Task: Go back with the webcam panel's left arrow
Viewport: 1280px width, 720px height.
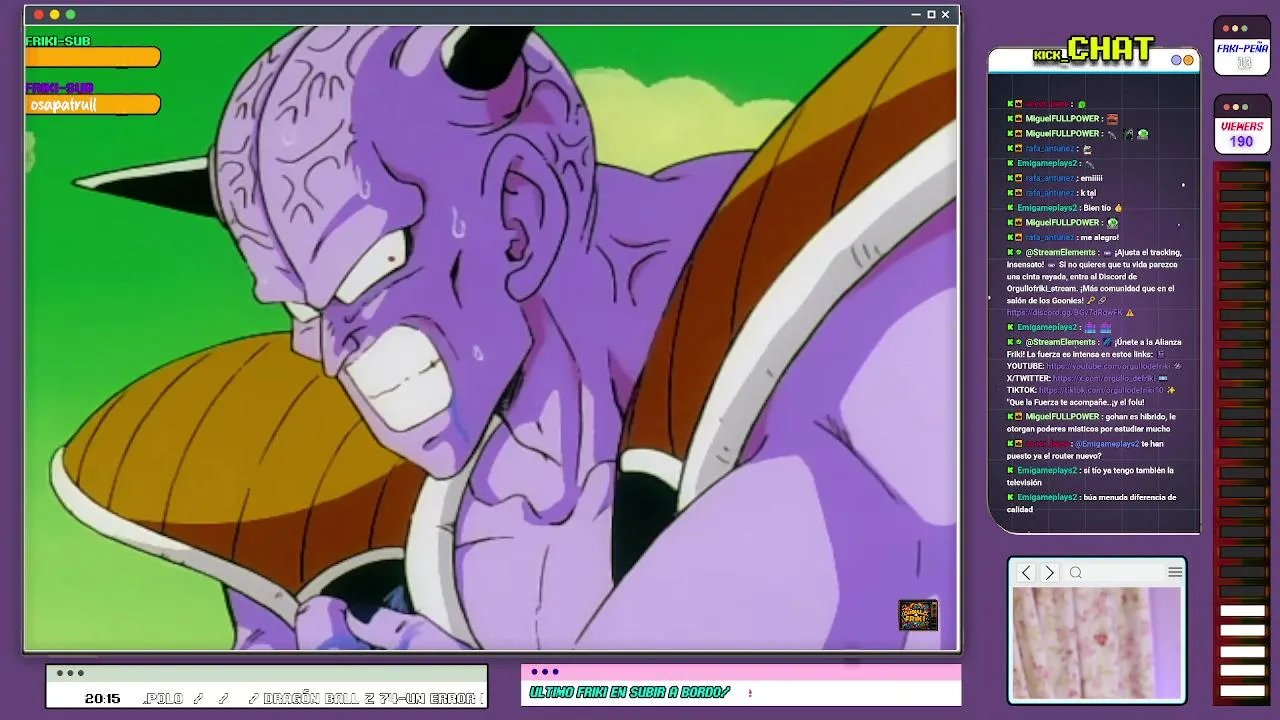Action: (x=1026, y=573)
